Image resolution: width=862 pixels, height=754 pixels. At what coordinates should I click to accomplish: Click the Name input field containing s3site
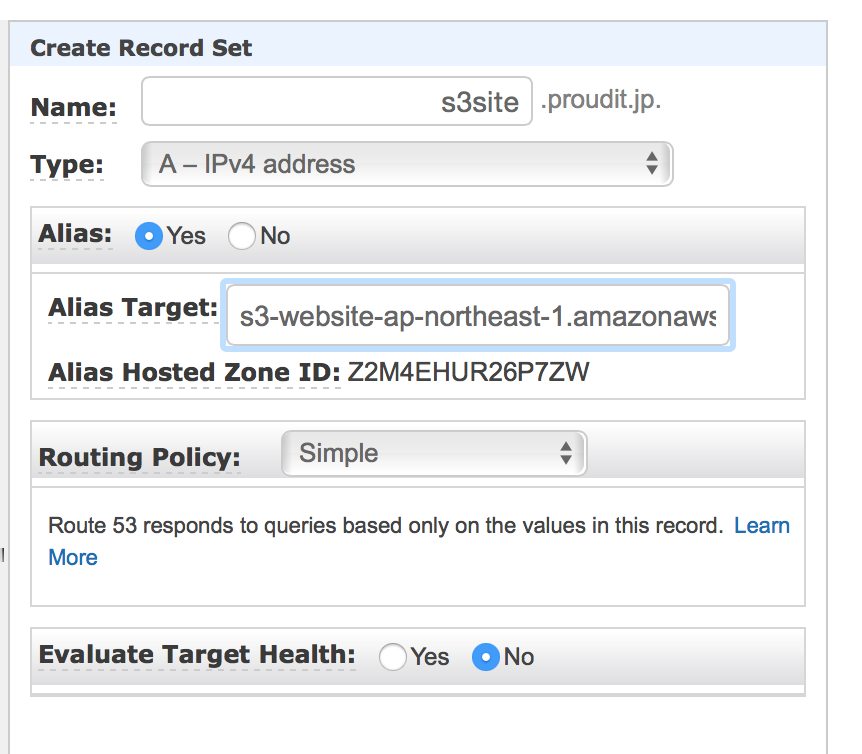coord(336,102)
